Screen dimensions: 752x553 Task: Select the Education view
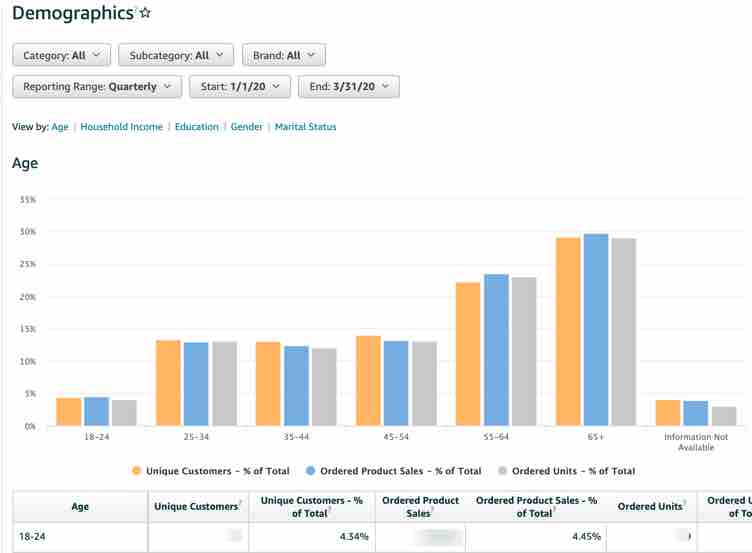(x=196, y=127)
